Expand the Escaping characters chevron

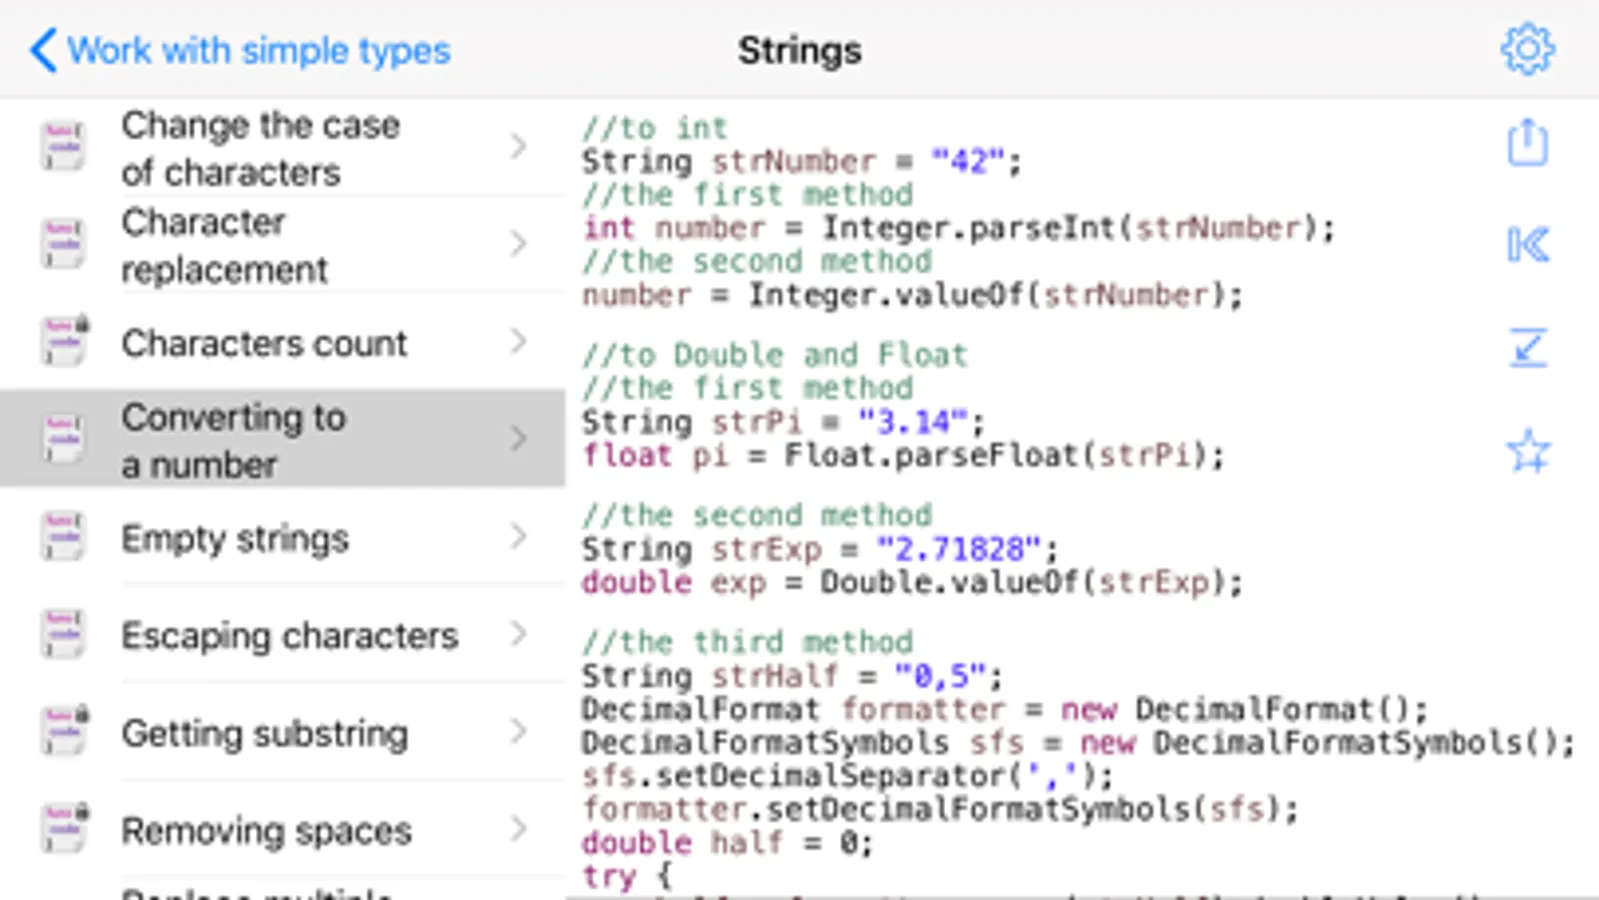point(518,634)
